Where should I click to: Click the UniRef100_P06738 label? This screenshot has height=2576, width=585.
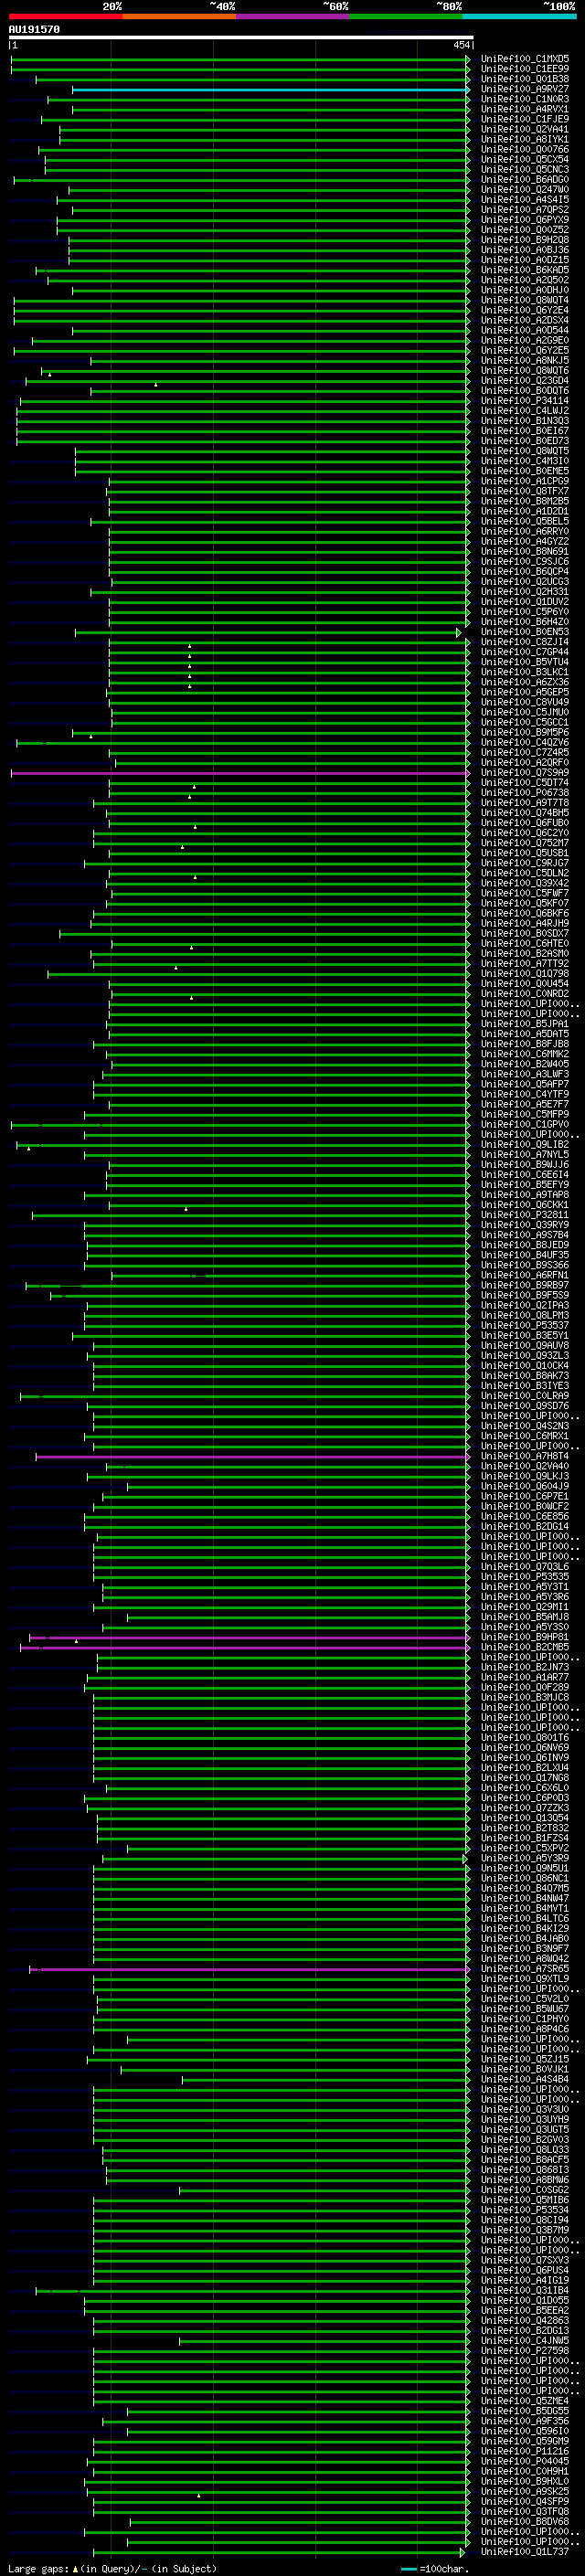pos(524,793)
